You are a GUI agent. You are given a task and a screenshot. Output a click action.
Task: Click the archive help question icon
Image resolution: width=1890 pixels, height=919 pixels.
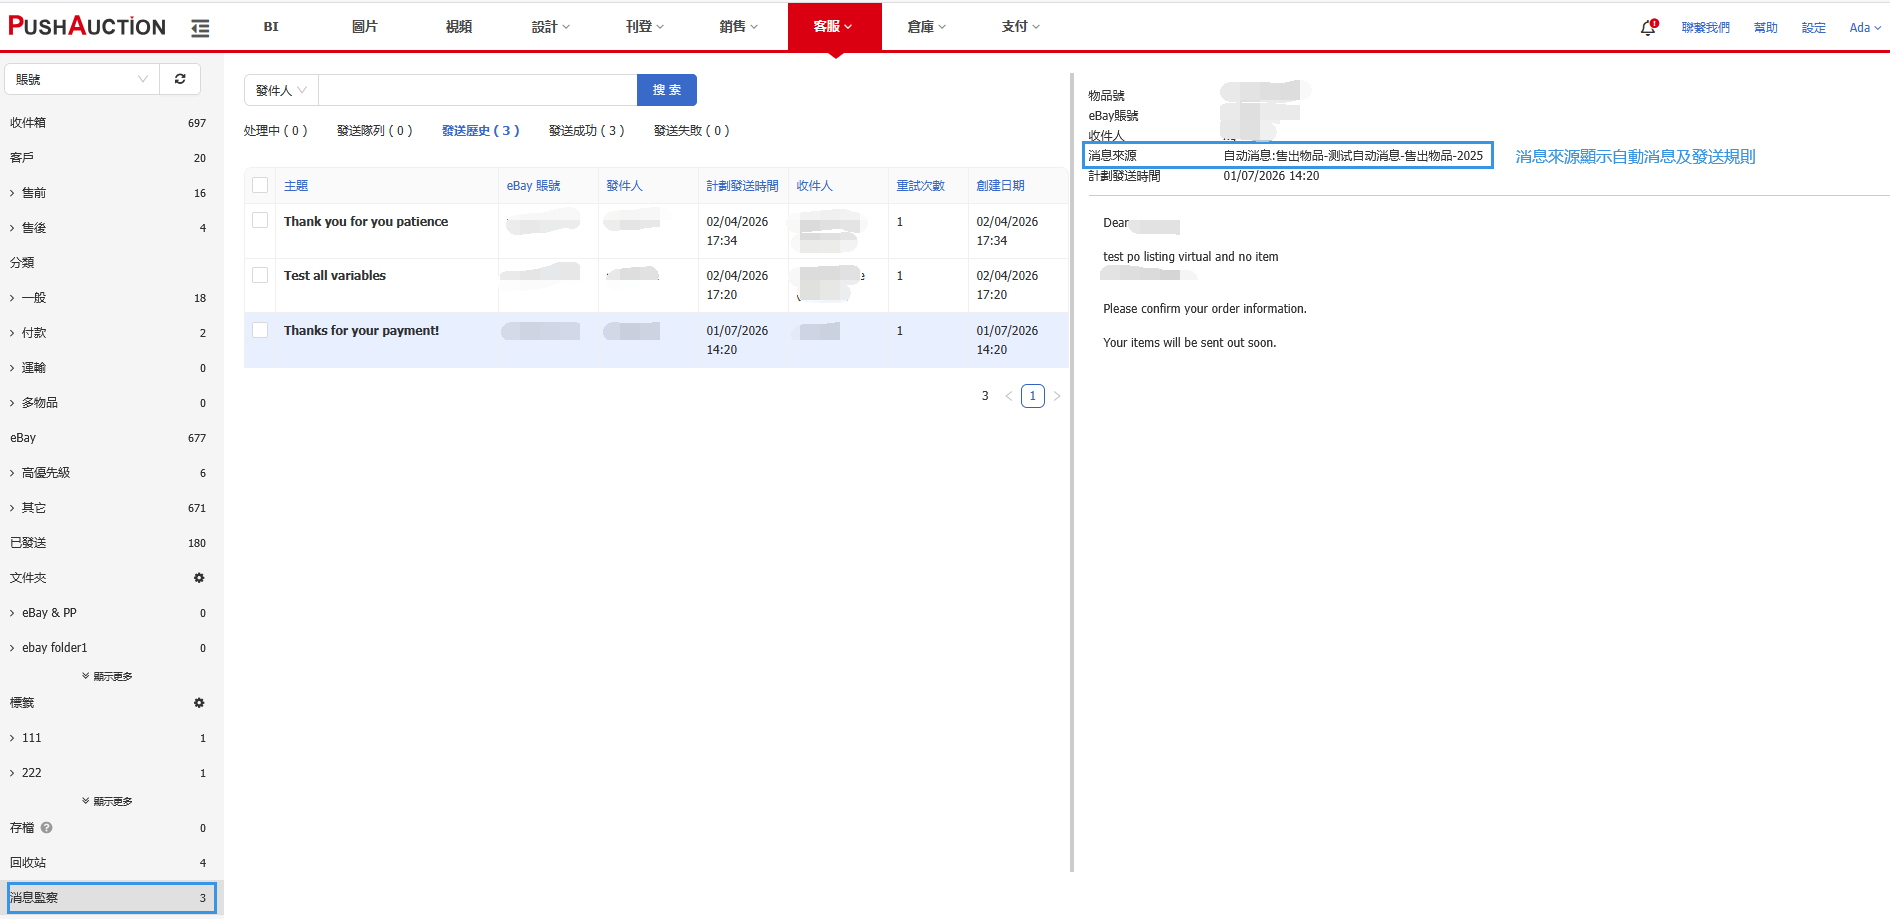(47, 828)
